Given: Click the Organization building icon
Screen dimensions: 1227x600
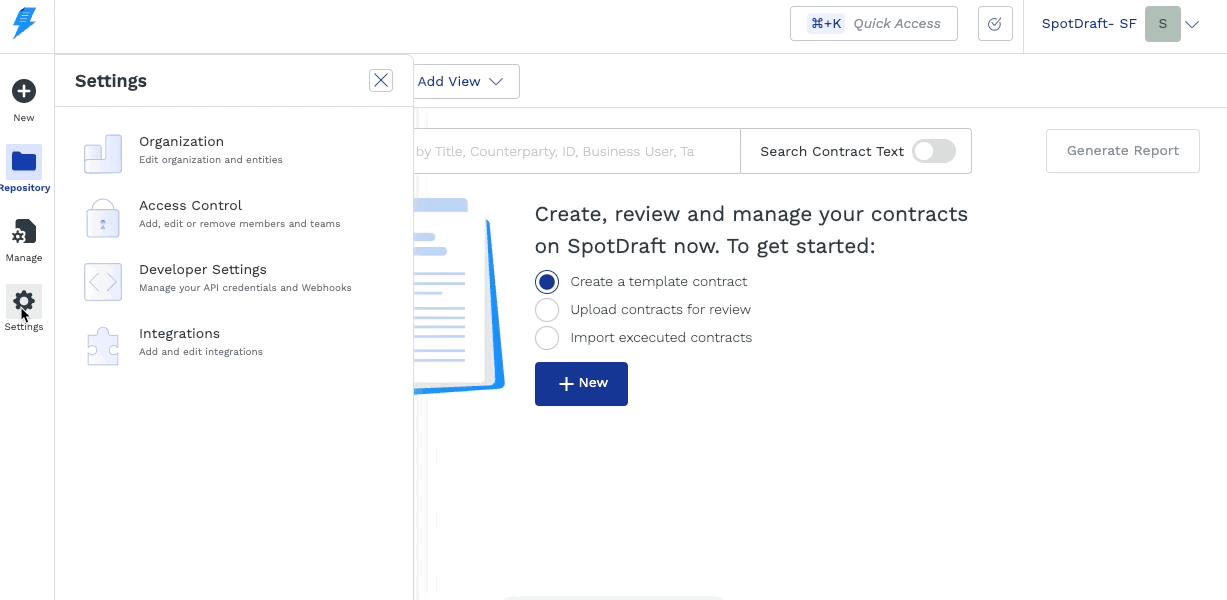Looking at the screenshot, I should pyautogui.click(x=103, y=152).
